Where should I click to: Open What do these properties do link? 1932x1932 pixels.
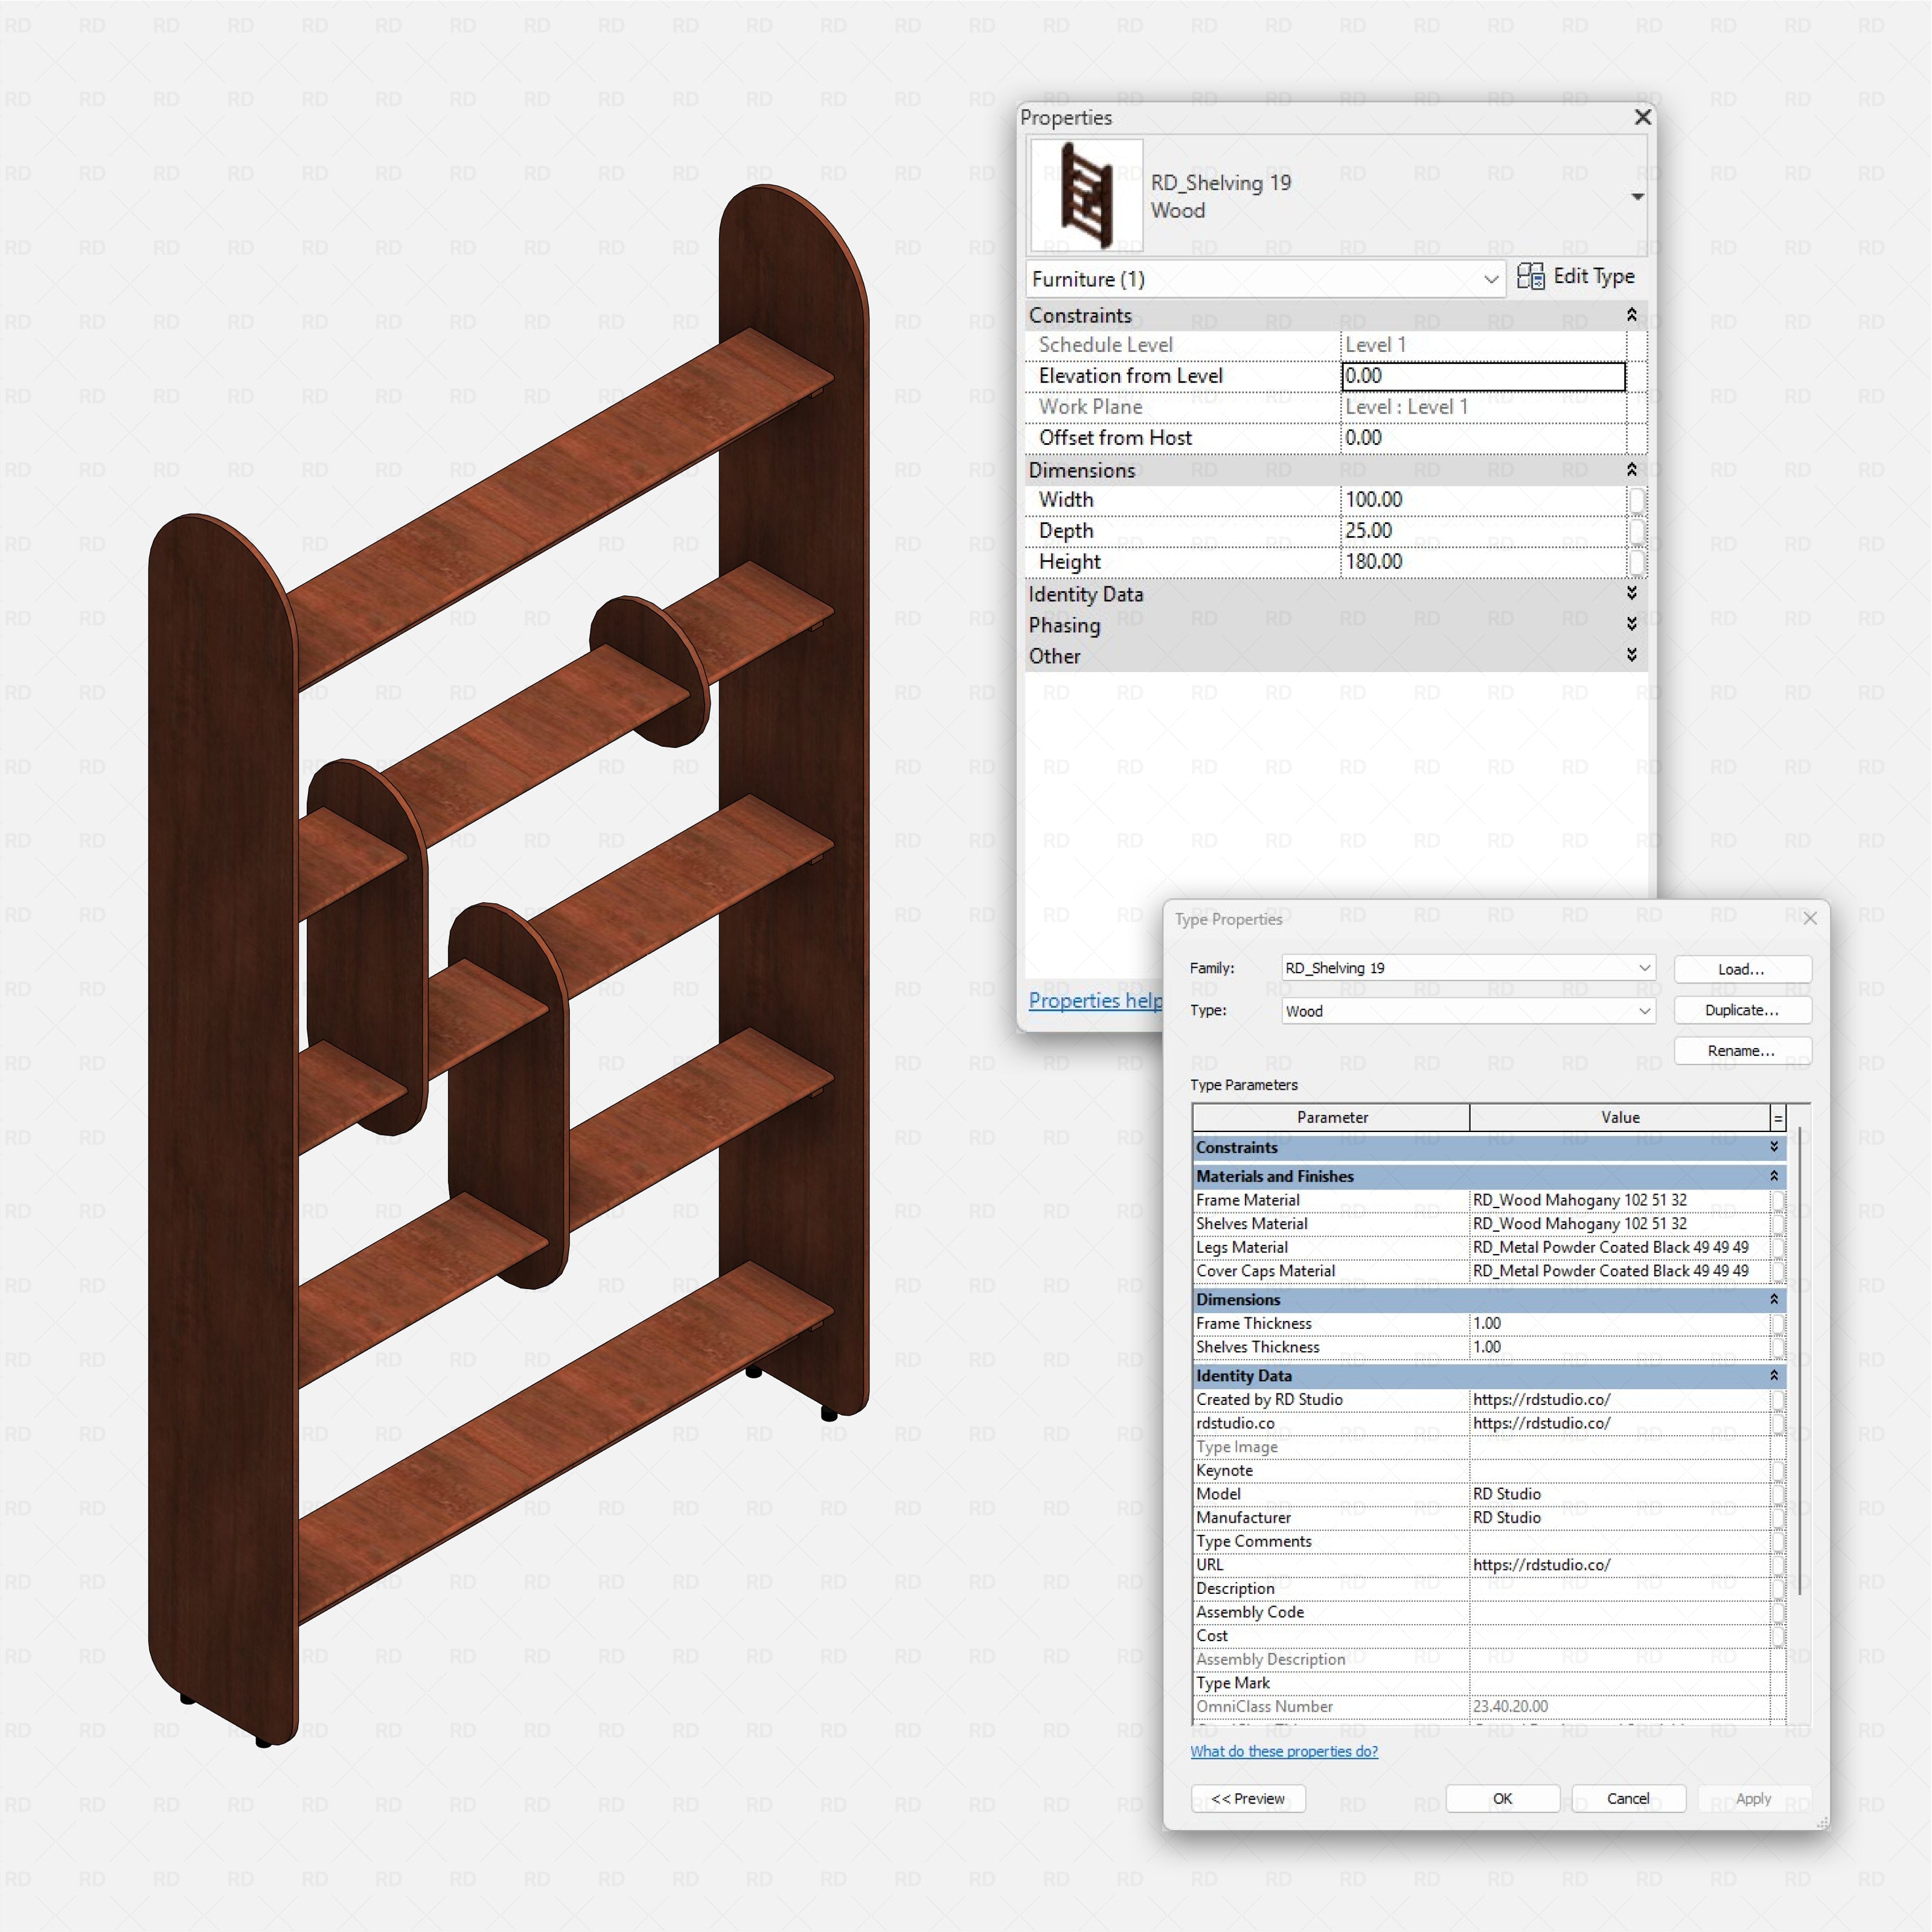point(1284,1752)
